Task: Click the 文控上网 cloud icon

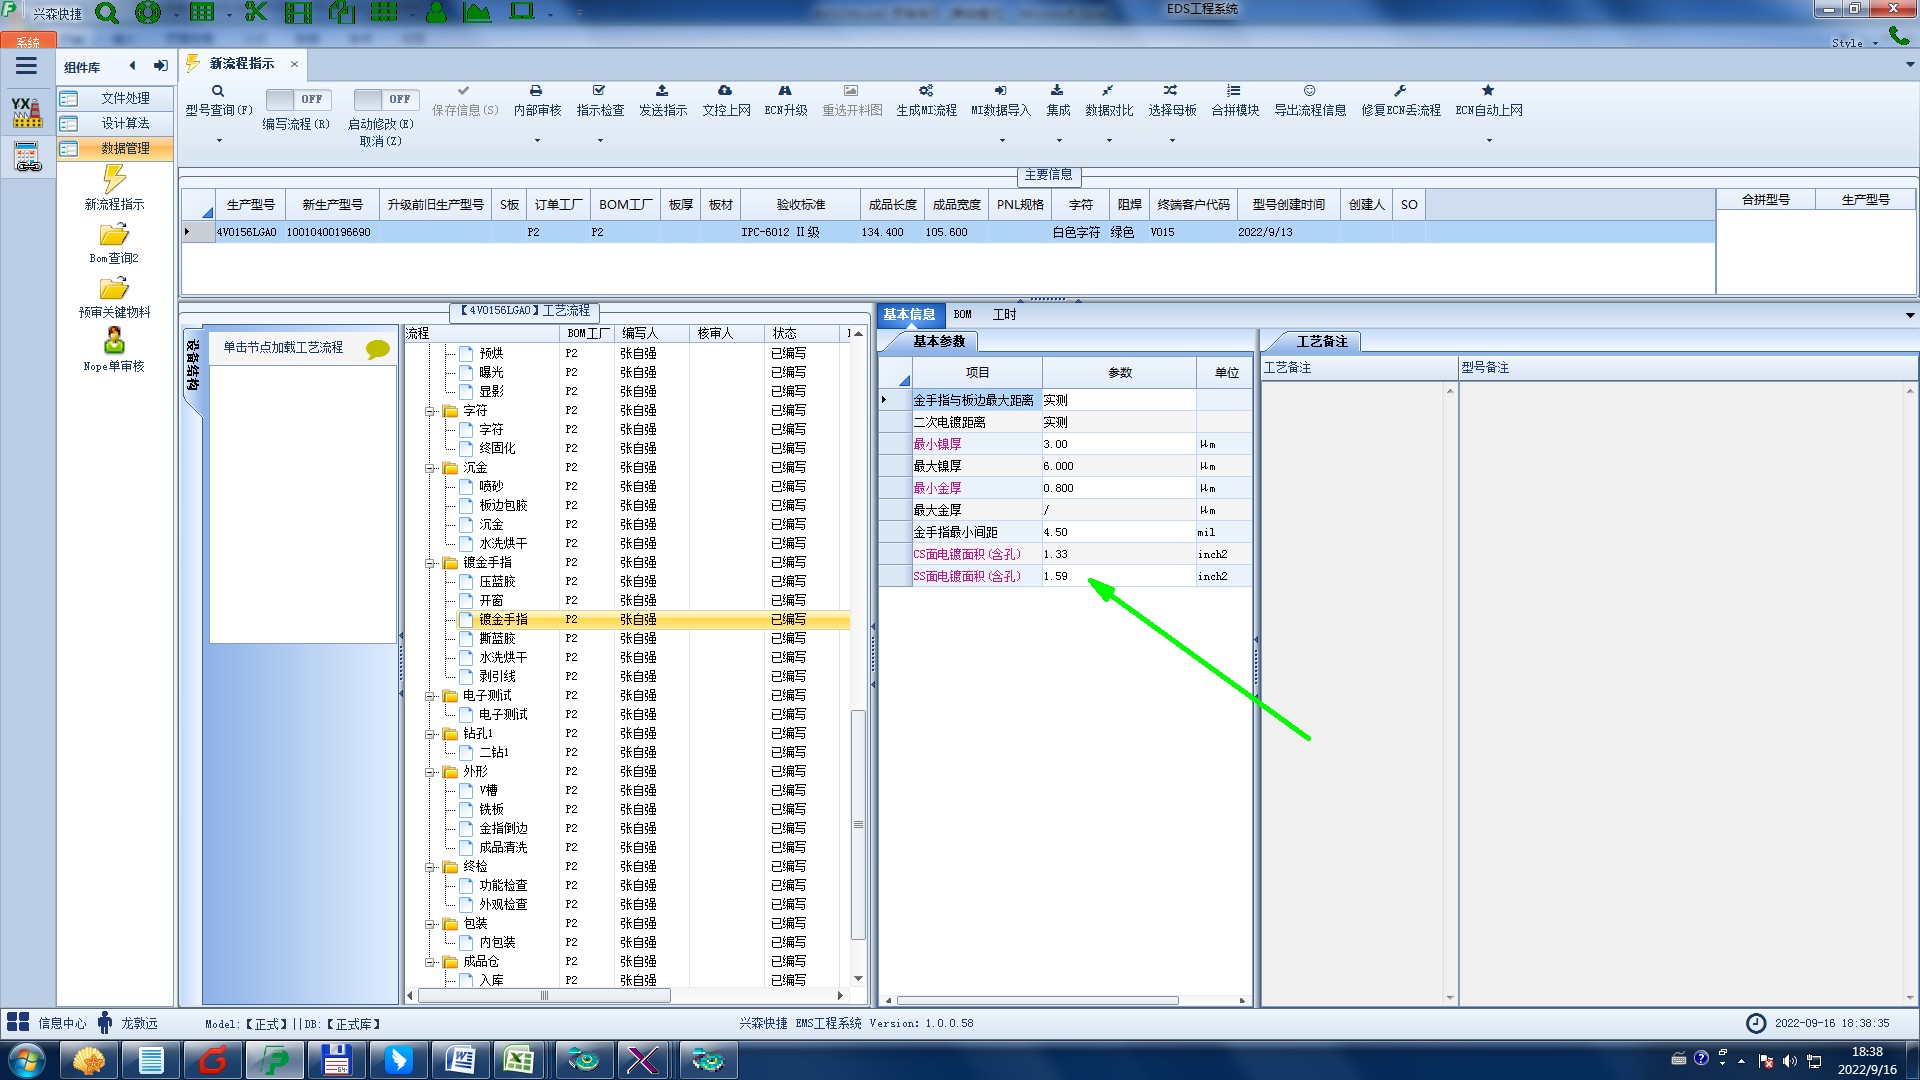Action: 725,91
